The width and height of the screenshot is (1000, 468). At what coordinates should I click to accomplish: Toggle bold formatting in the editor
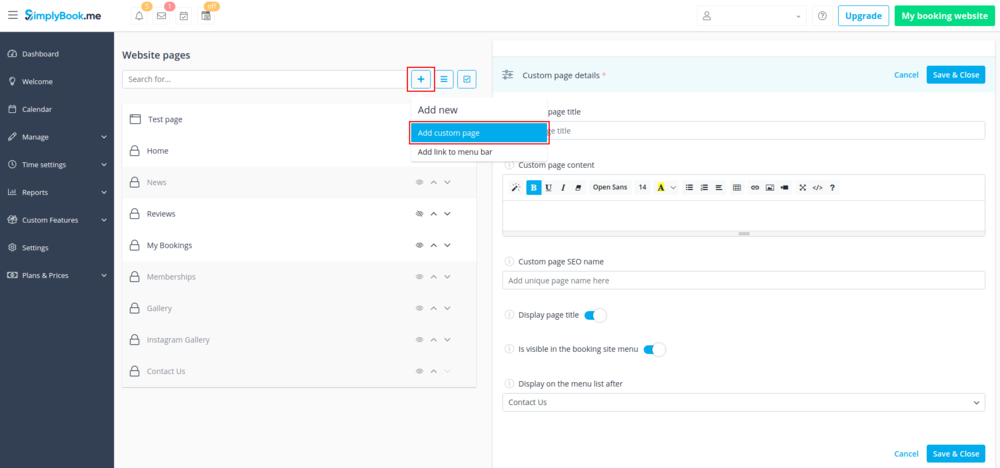tap(533, 187)
